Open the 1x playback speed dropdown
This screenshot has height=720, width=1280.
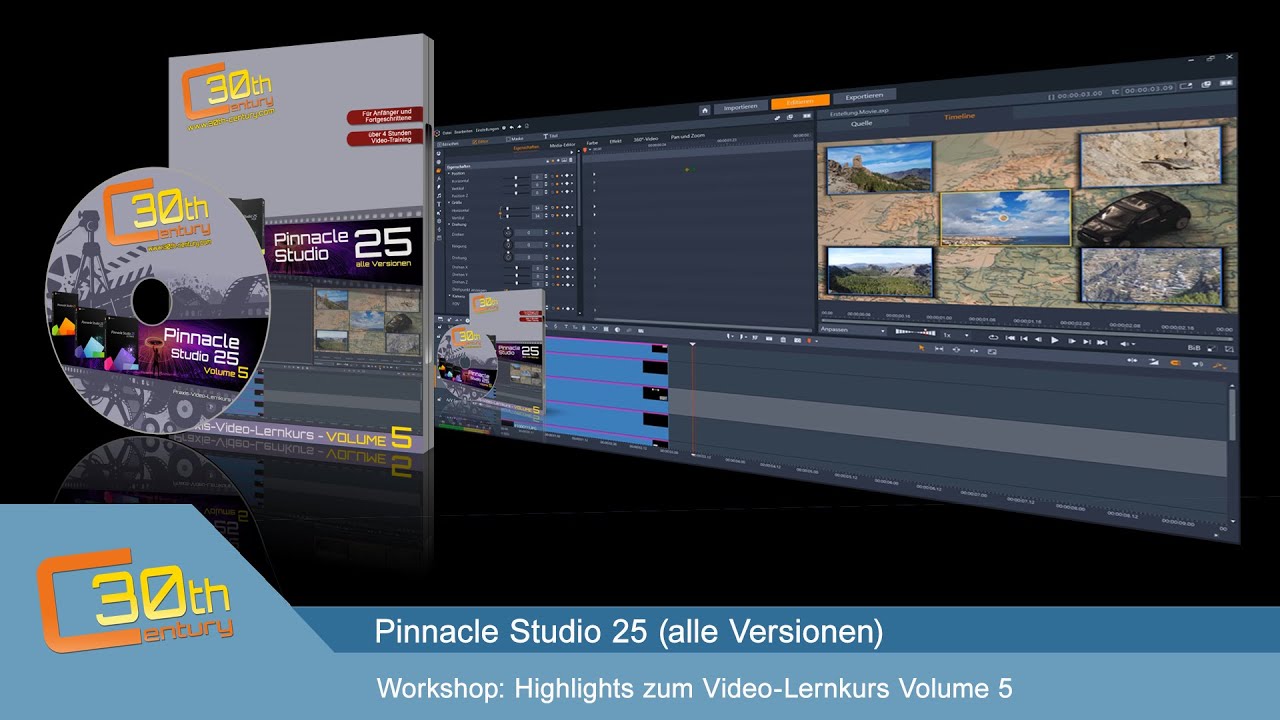pyautogui.click(x=955, y=335)
